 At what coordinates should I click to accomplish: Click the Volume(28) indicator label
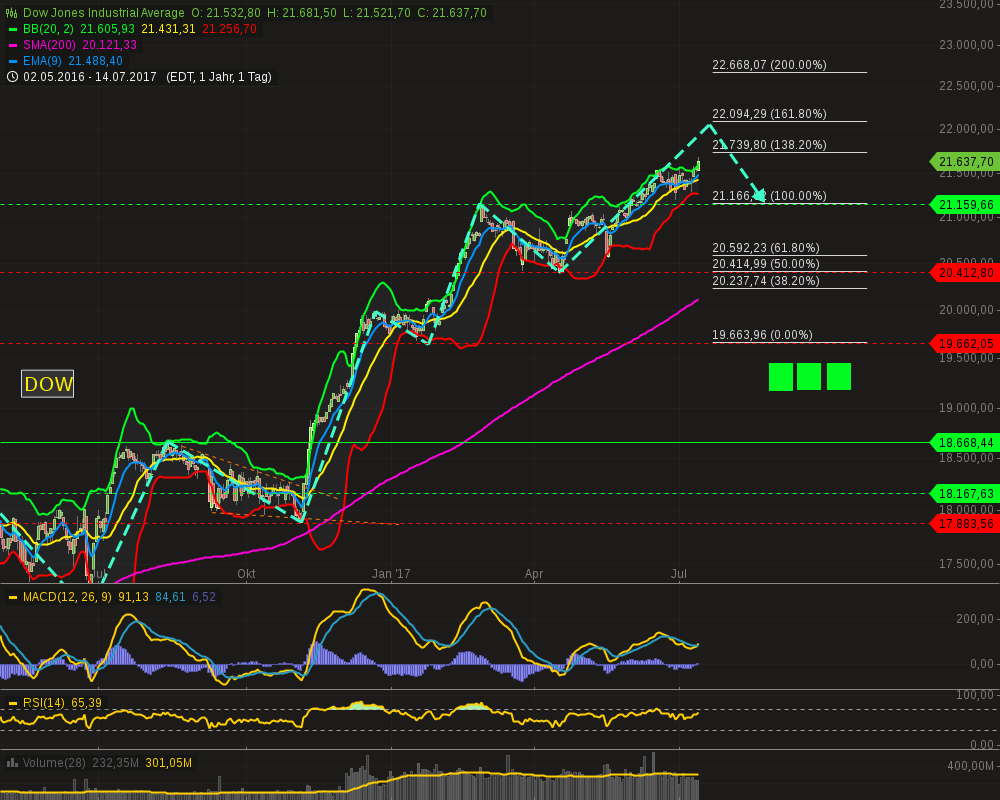[54, 763]
